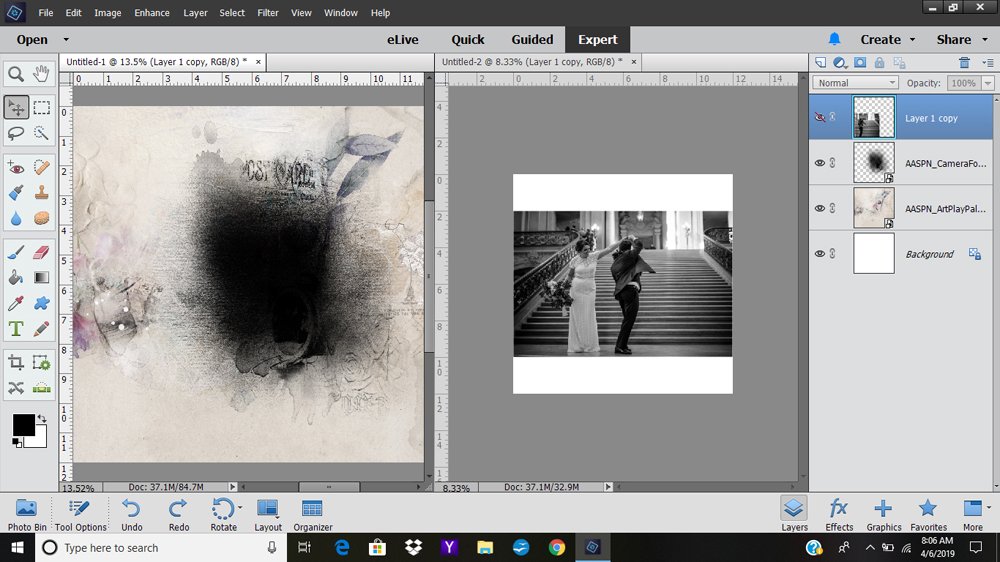Screen dimensions: 1000x562
Task: Select the Red Eye Removal tool
Action: coord(16,168)
